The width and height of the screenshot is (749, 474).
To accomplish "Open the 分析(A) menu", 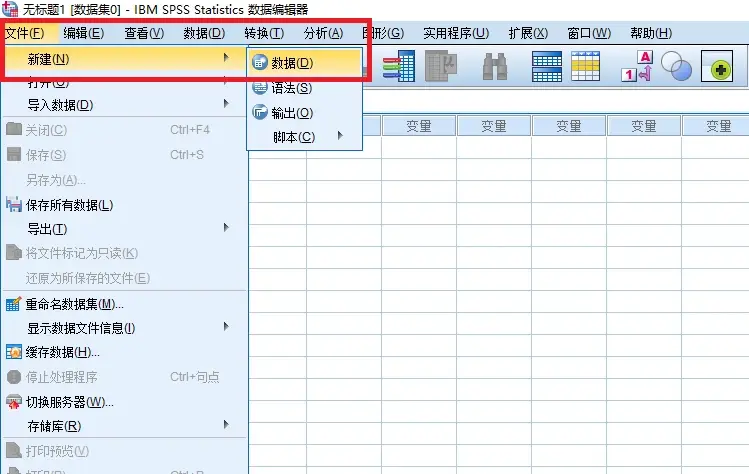I will 323,33.
